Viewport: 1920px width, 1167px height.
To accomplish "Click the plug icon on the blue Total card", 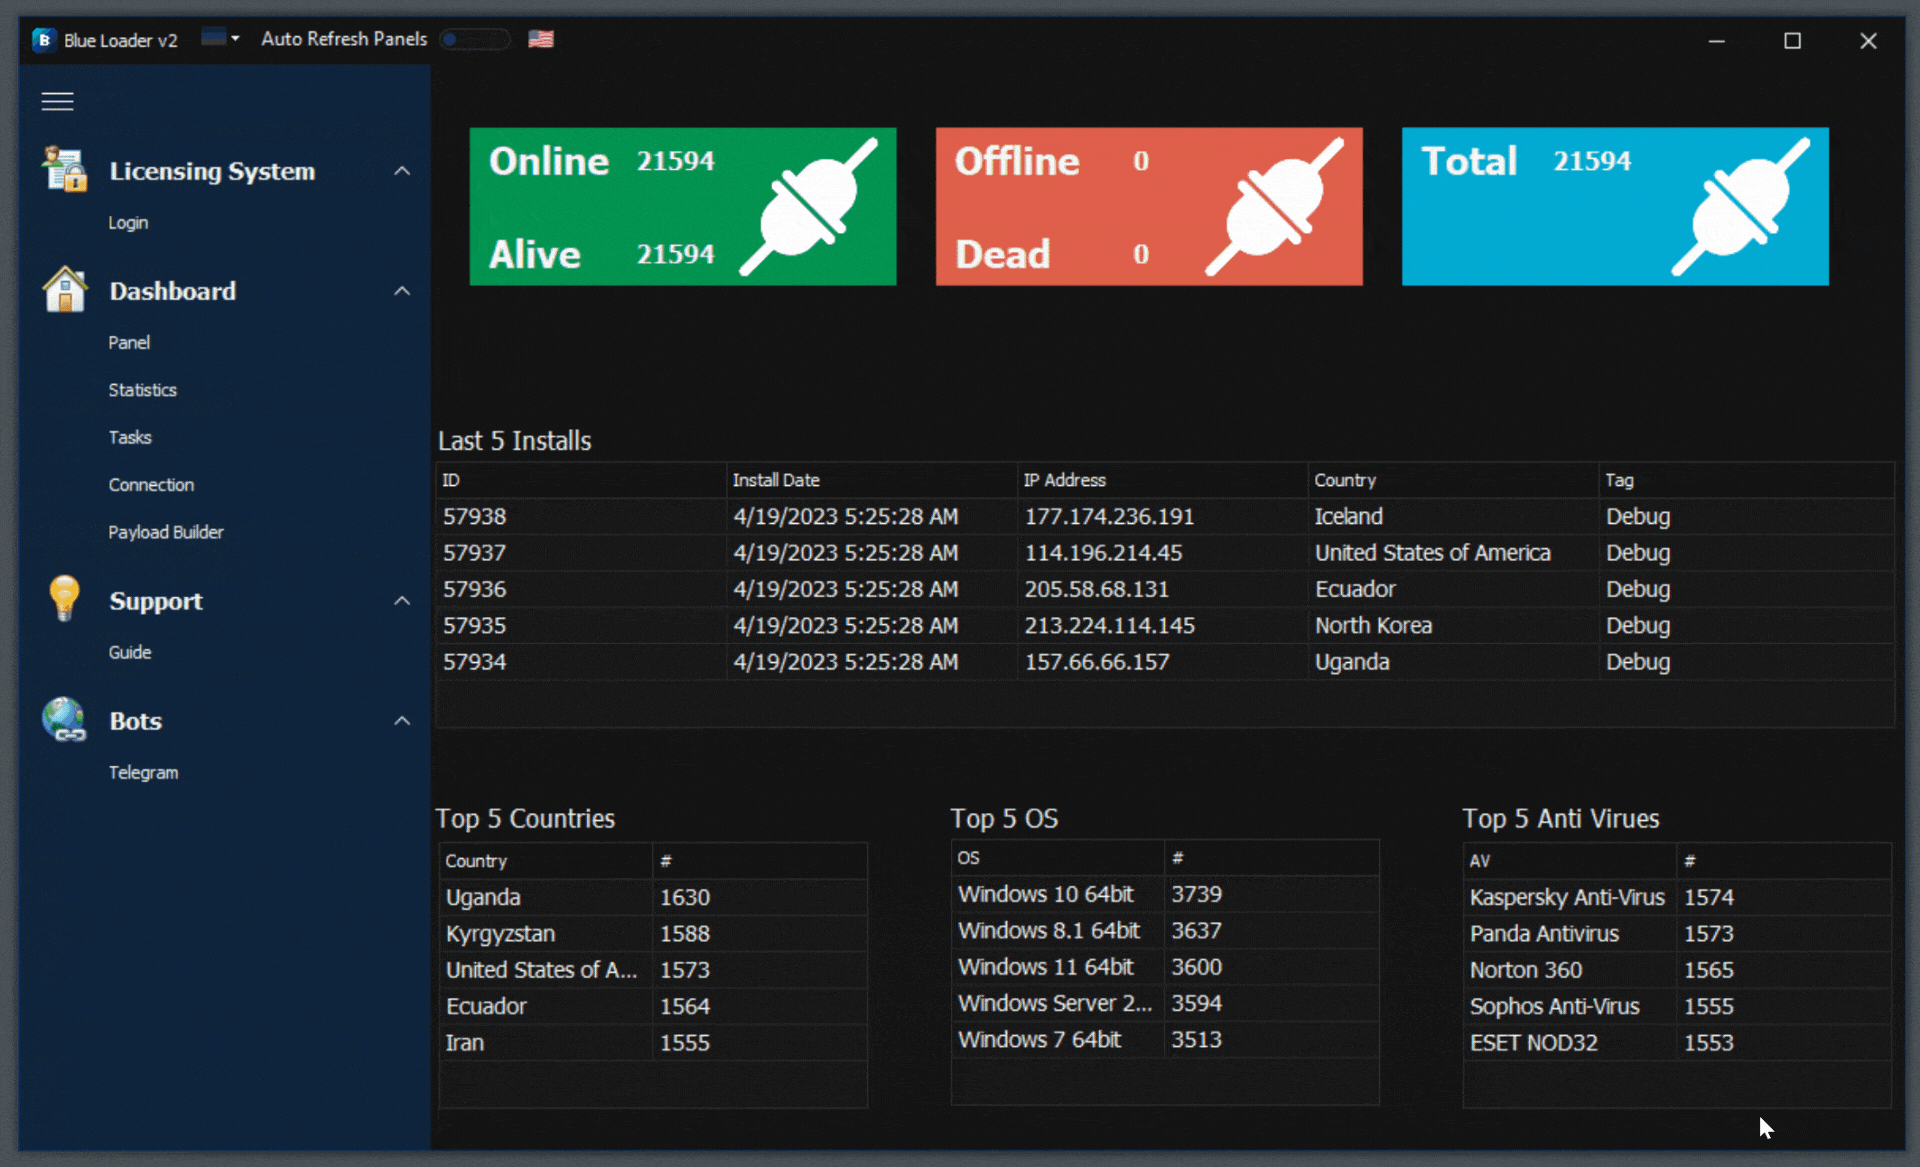I will point(1741,207).
